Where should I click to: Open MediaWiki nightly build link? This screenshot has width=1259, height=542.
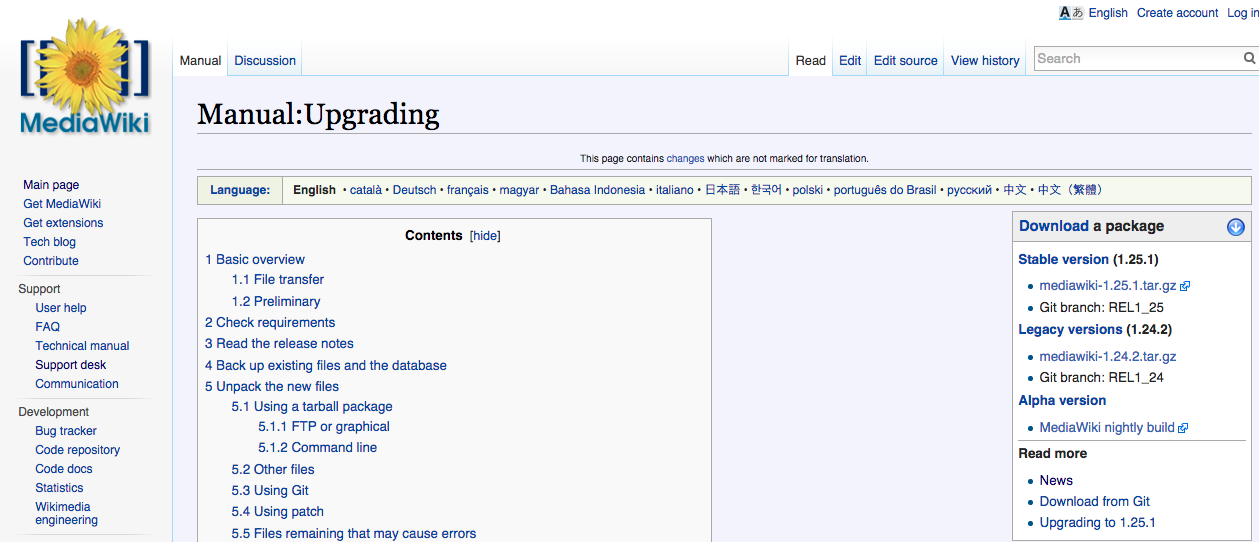click(x=1107, y=428)
